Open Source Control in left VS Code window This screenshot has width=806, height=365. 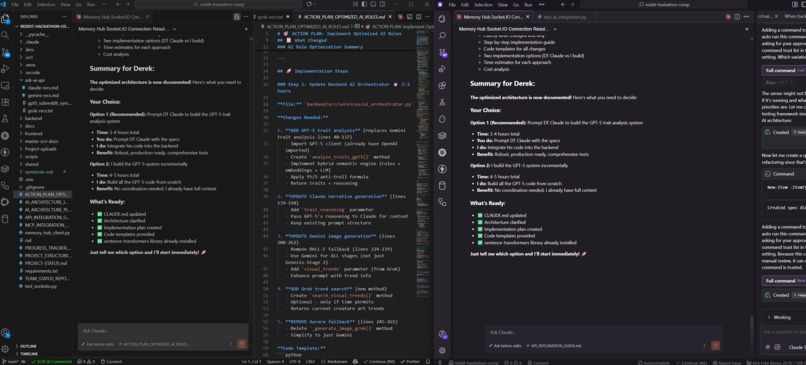(x=5, y=52)
